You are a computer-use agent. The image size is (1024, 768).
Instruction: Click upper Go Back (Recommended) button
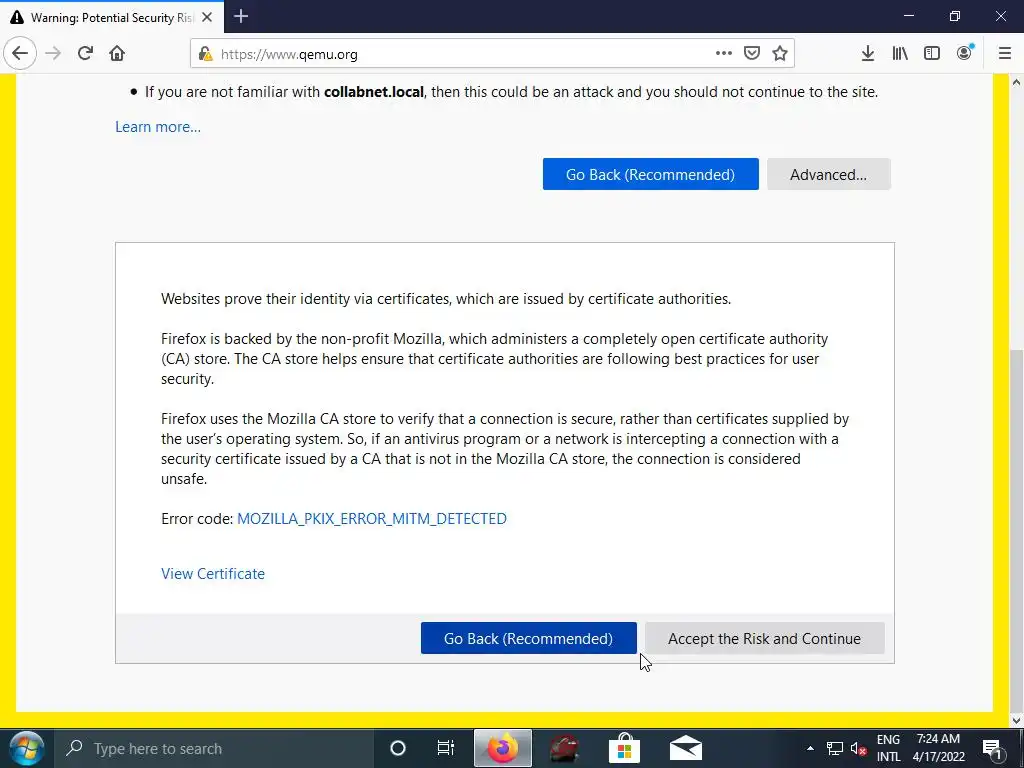tap(650, 174)
